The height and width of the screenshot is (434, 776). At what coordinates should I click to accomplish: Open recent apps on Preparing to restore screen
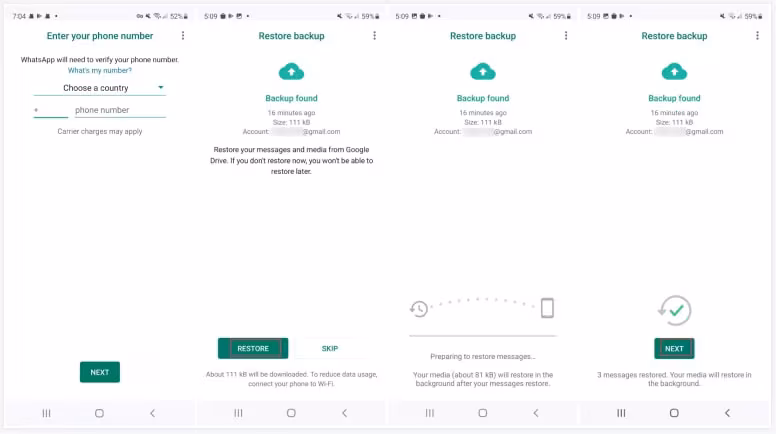(430, 413)
